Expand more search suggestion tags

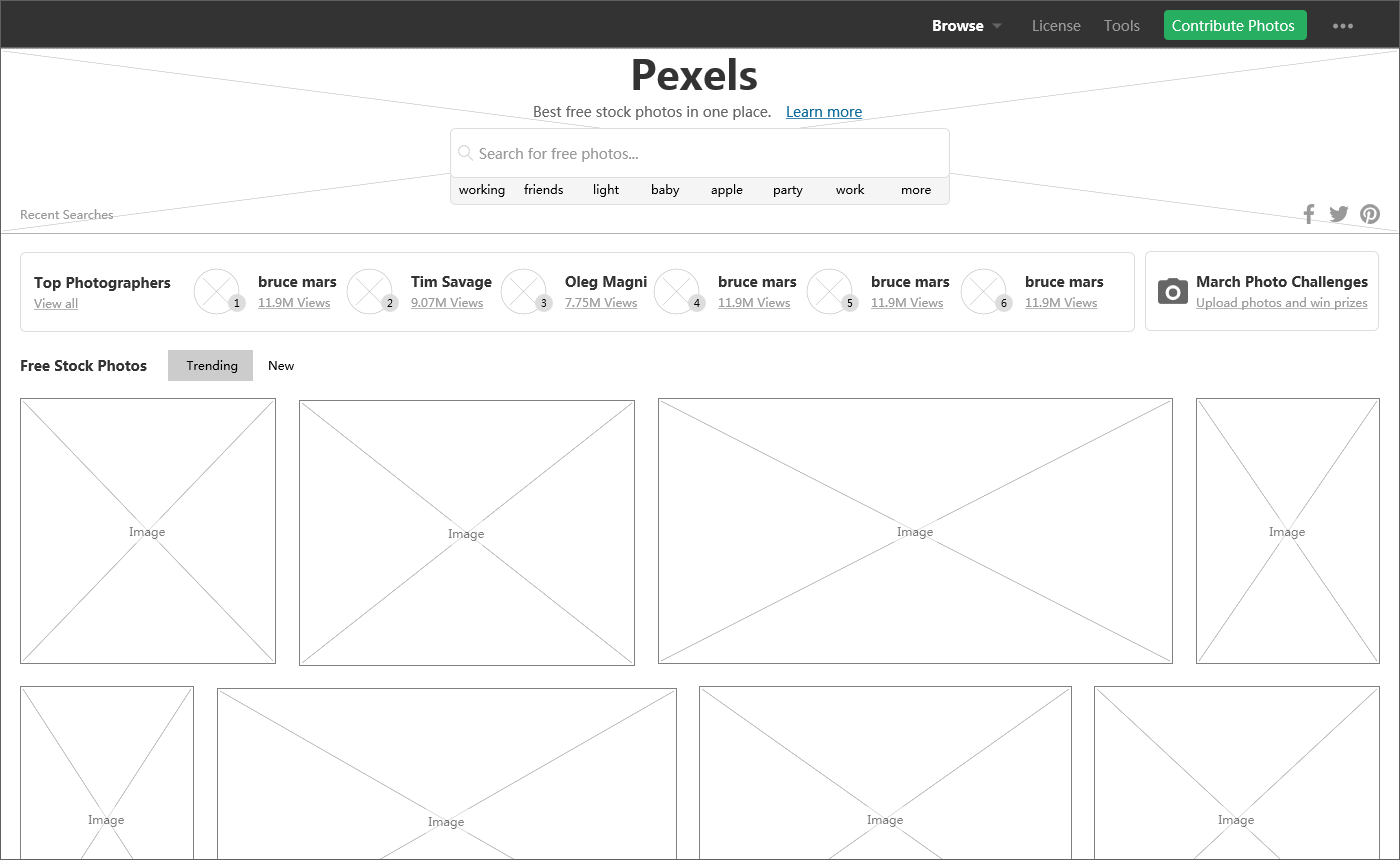point(915,189)
